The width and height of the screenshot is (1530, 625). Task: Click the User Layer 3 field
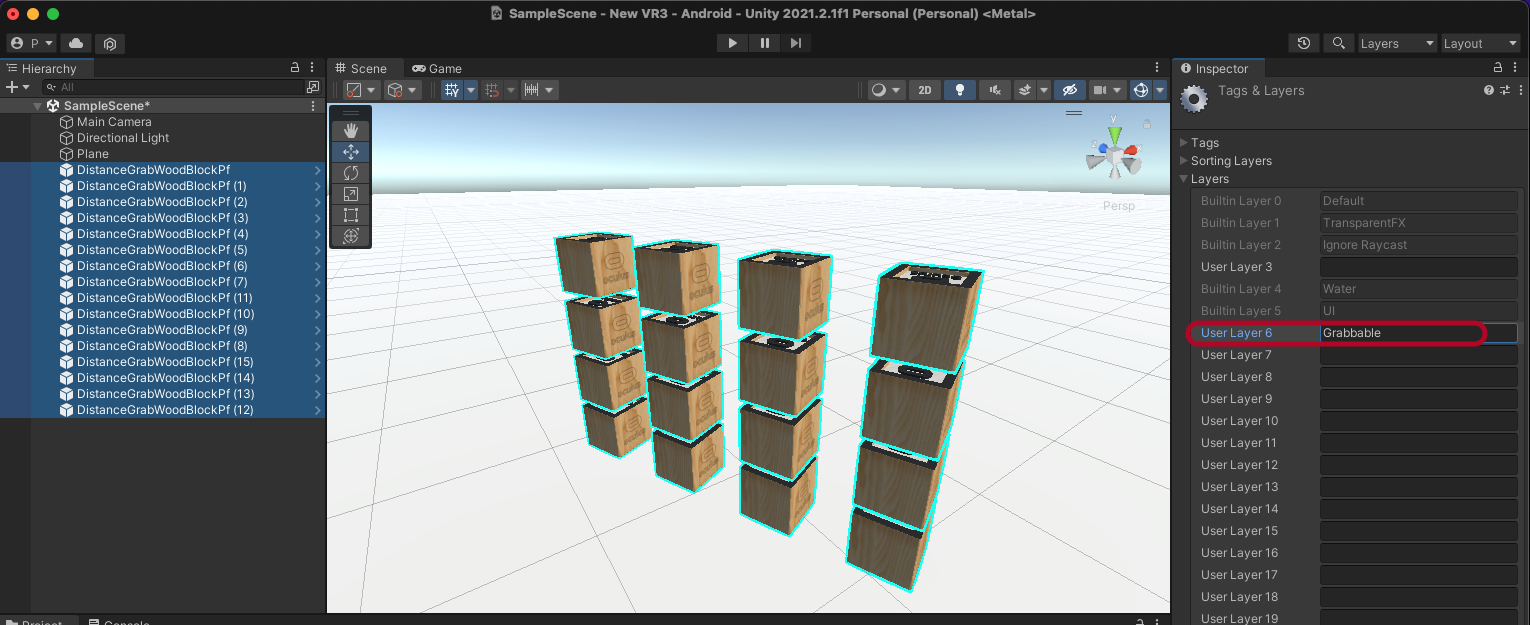(1418, 267)
